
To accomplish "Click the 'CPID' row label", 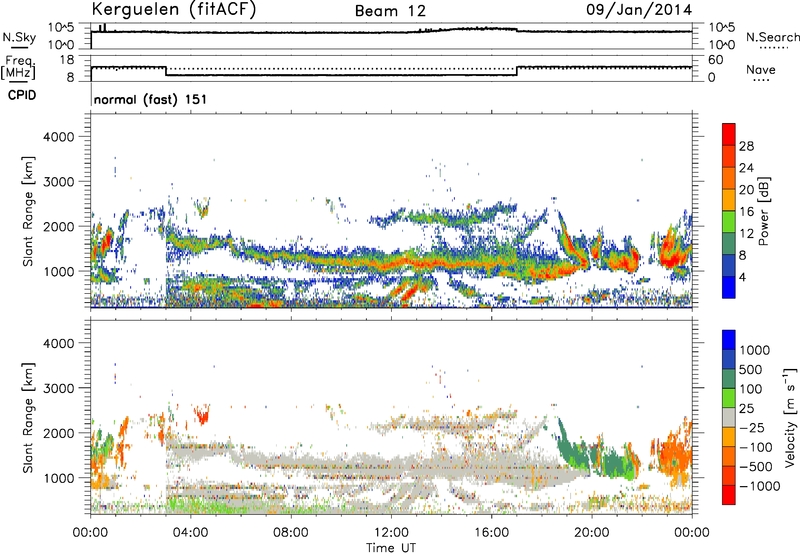I will pyautogui.click(x=22, y=95).
